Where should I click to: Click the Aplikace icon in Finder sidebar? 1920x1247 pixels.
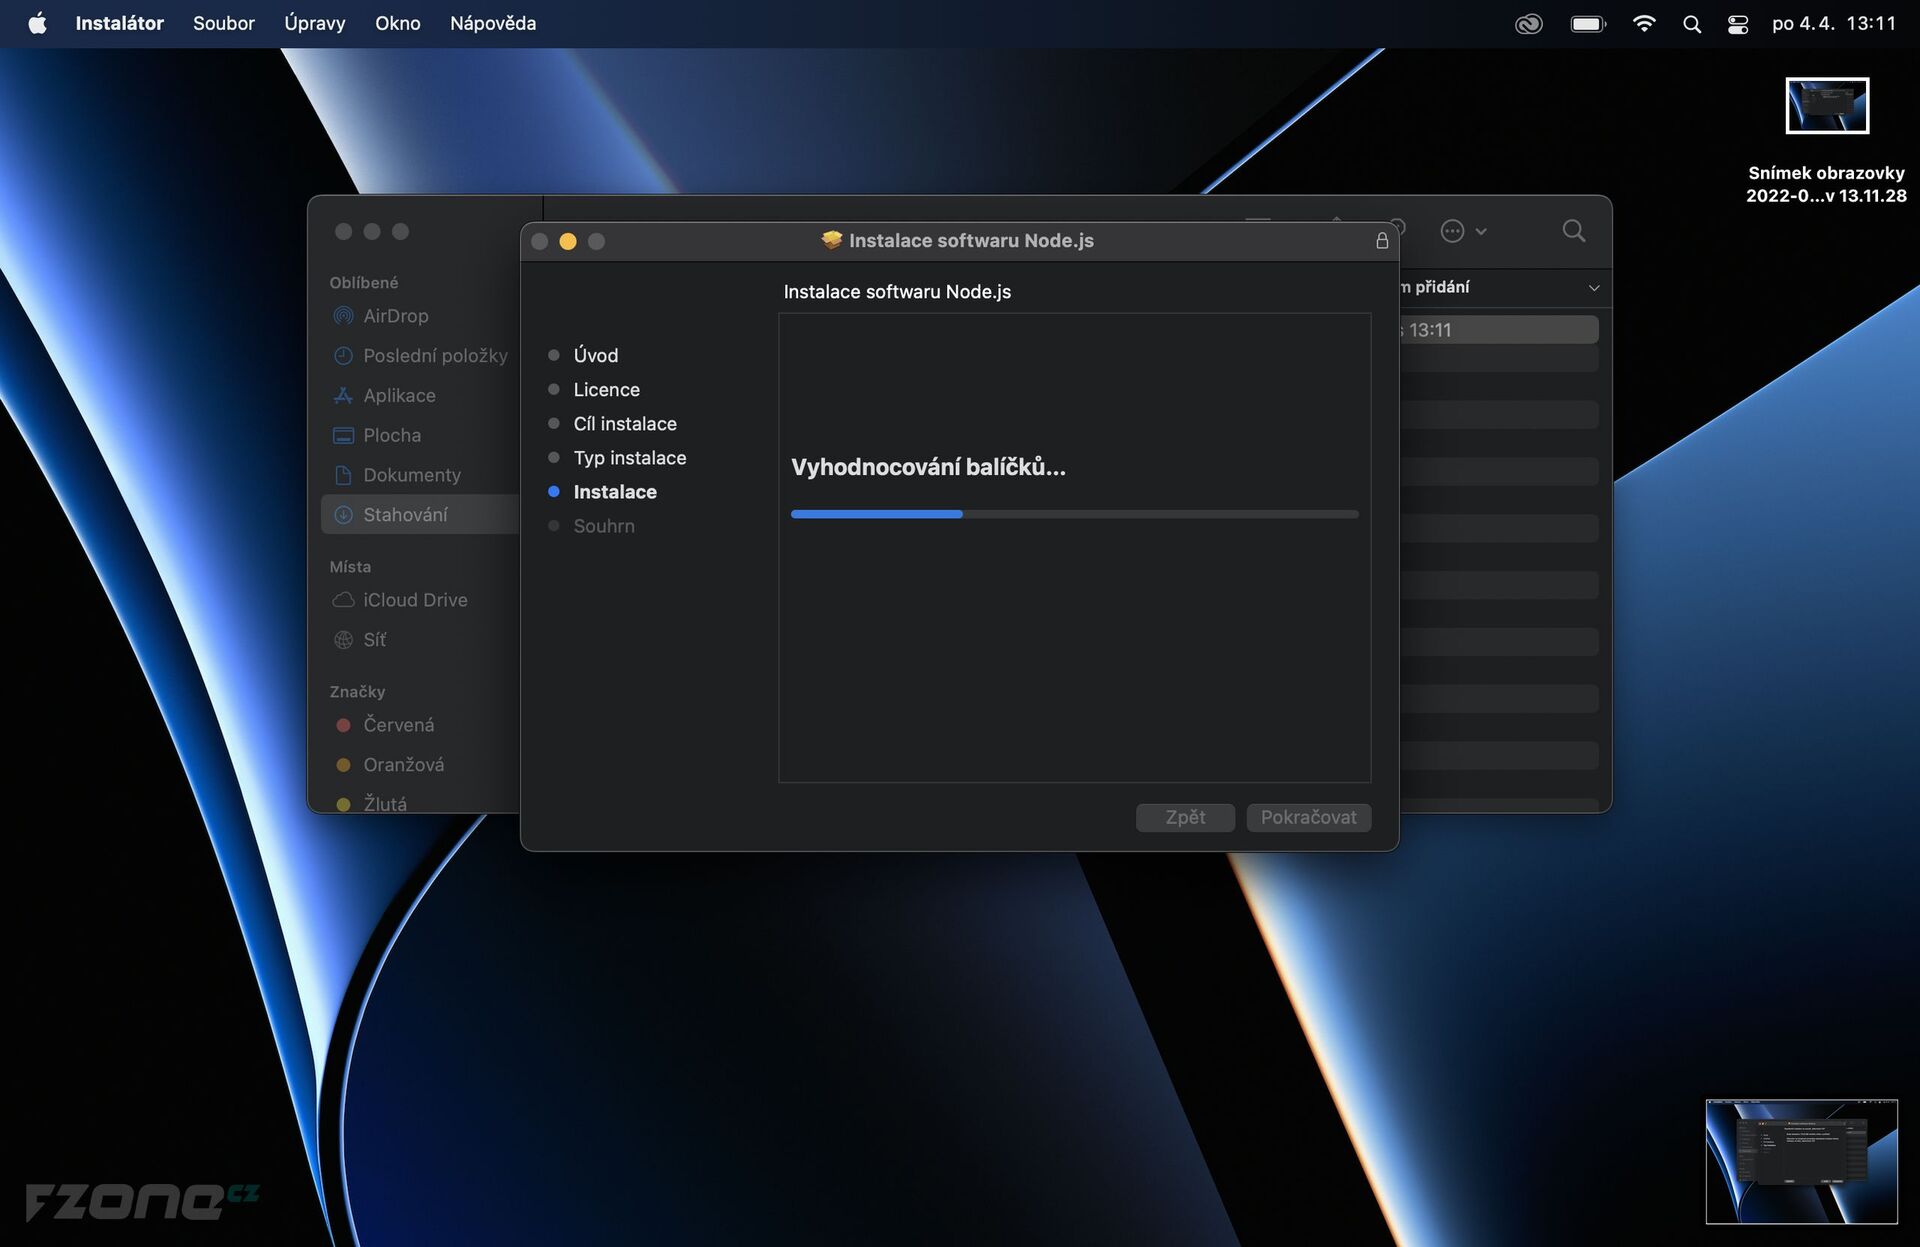tap(343, 395)
